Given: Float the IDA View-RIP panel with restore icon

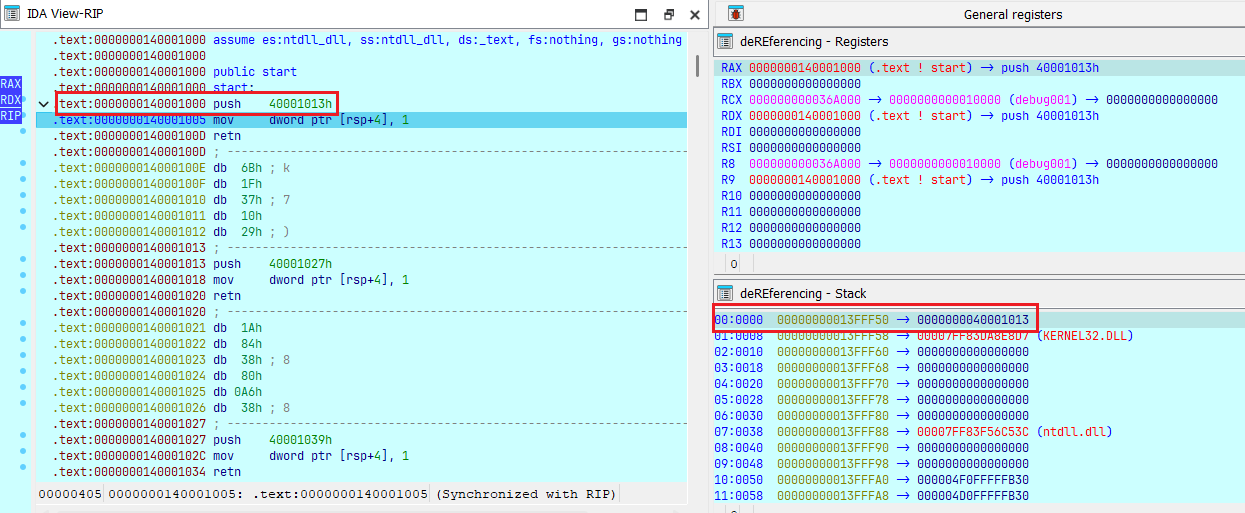Looking at the screenshot, I should pos(669,15).
